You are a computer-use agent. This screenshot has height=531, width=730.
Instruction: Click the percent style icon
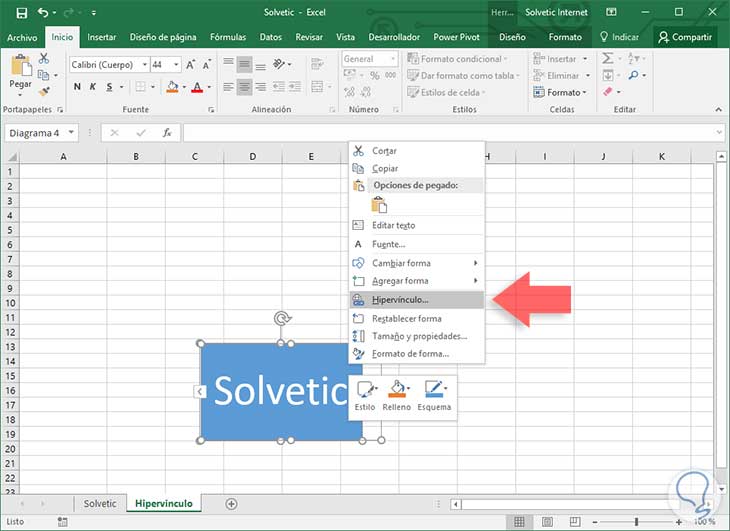click(374, 75)
